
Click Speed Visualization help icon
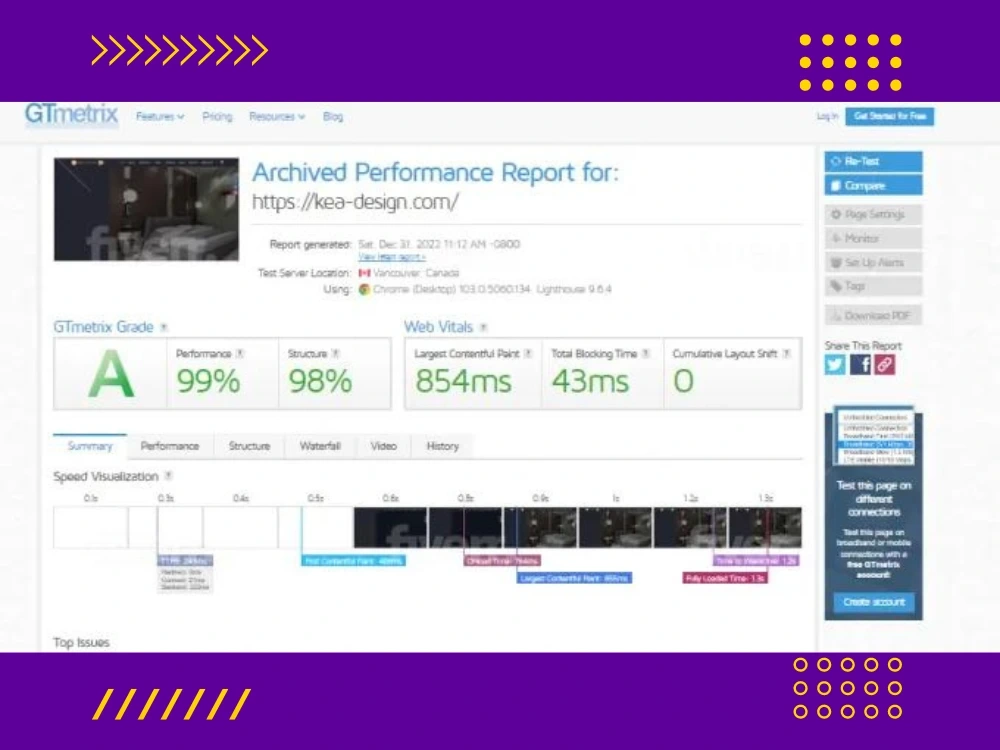(x=168, y=476)
